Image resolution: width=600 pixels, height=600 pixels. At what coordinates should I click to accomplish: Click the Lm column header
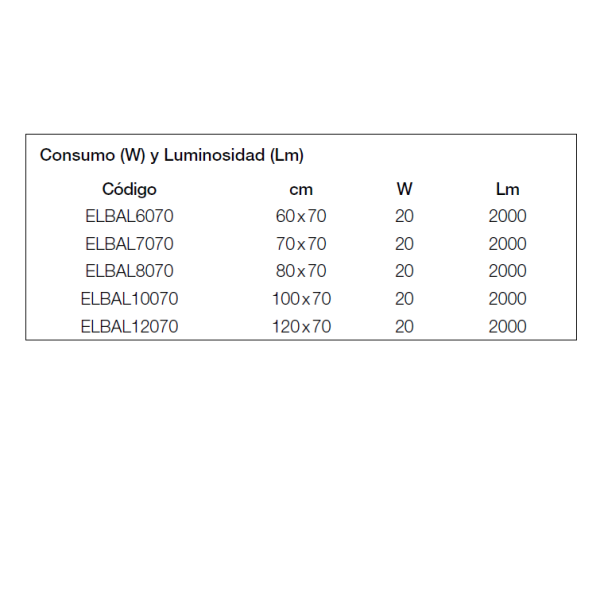(507, 189)
